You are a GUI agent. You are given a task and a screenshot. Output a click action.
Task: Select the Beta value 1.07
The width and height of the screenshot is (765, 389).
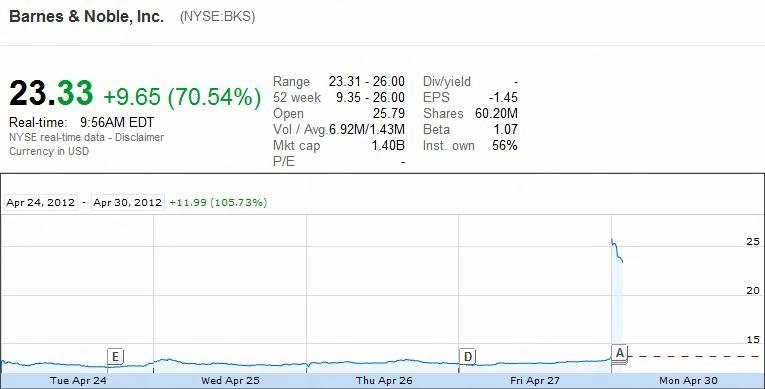(506, 129)
